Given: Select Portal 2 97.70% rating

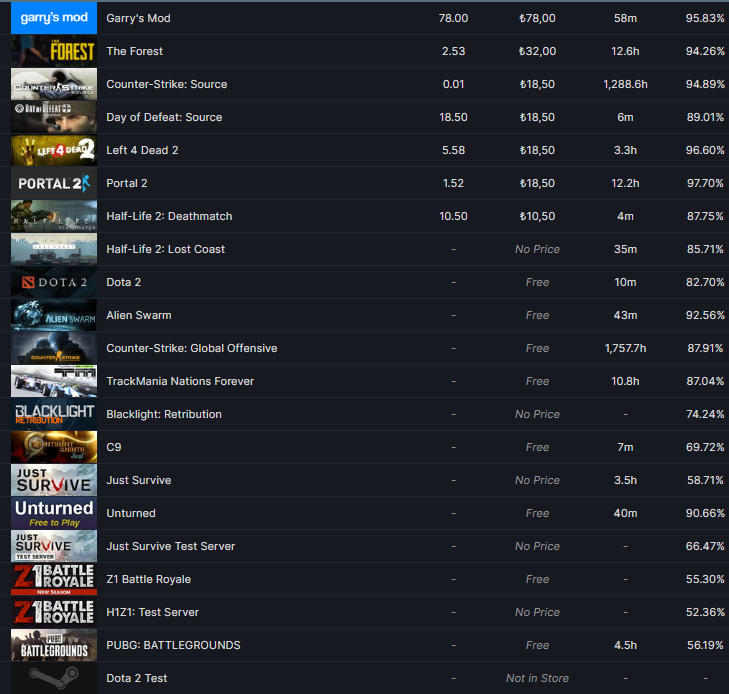Looking at the screenshot, I should [x=705, y=183].
